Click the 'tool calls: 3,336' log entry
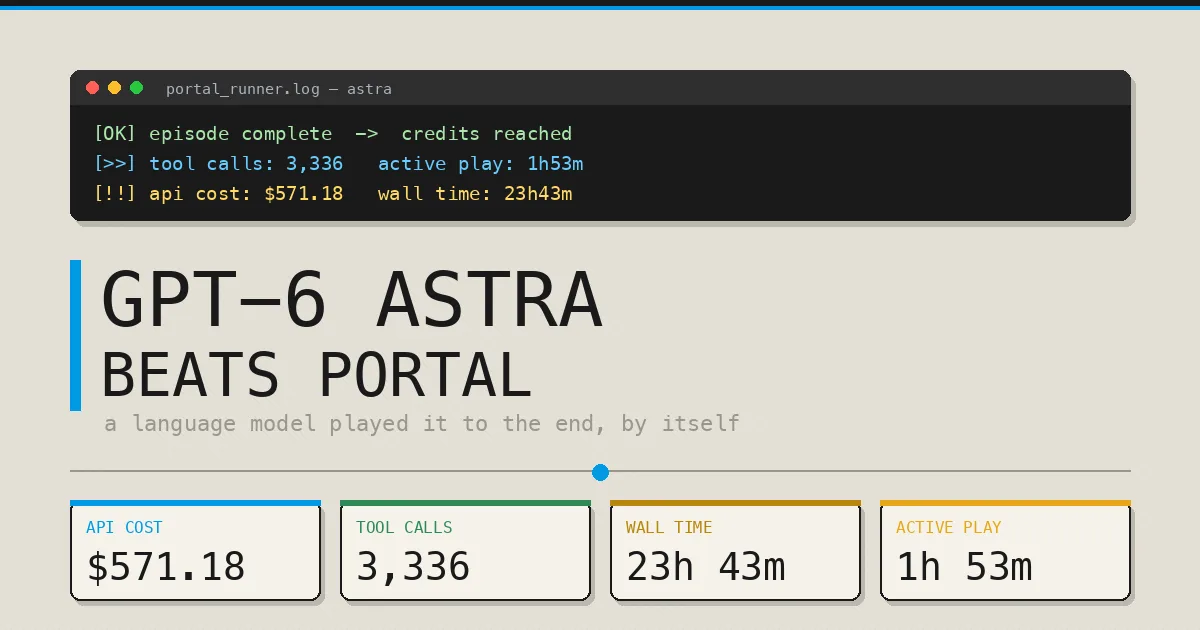Viewport: 1200px width, 630px height. click(x=246, y=164)
